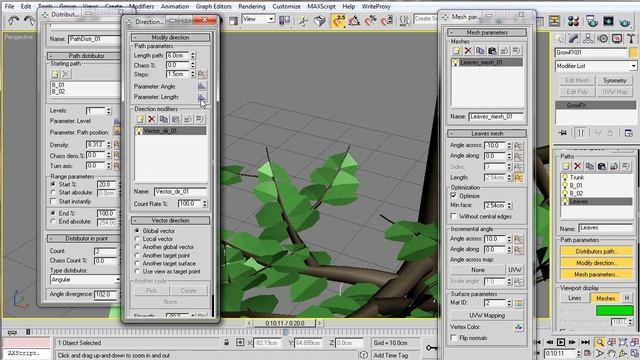Enable the Optimize checkbox

pyautogui.click(x=453, y=196)
